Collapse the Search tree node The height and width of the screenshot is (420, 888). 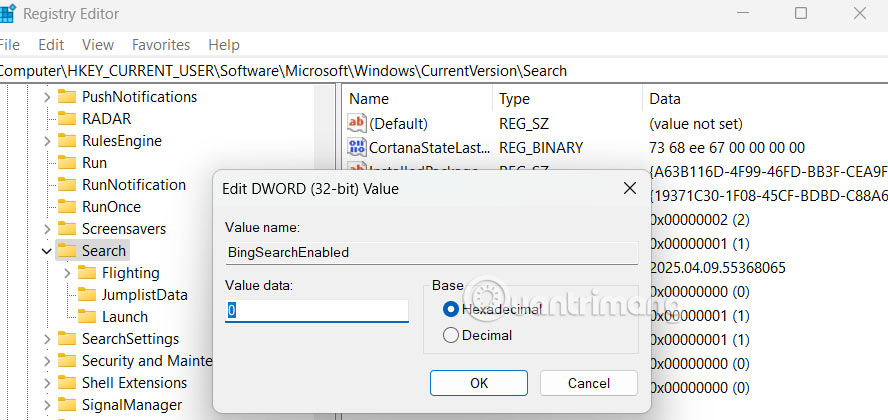point(46,251)
